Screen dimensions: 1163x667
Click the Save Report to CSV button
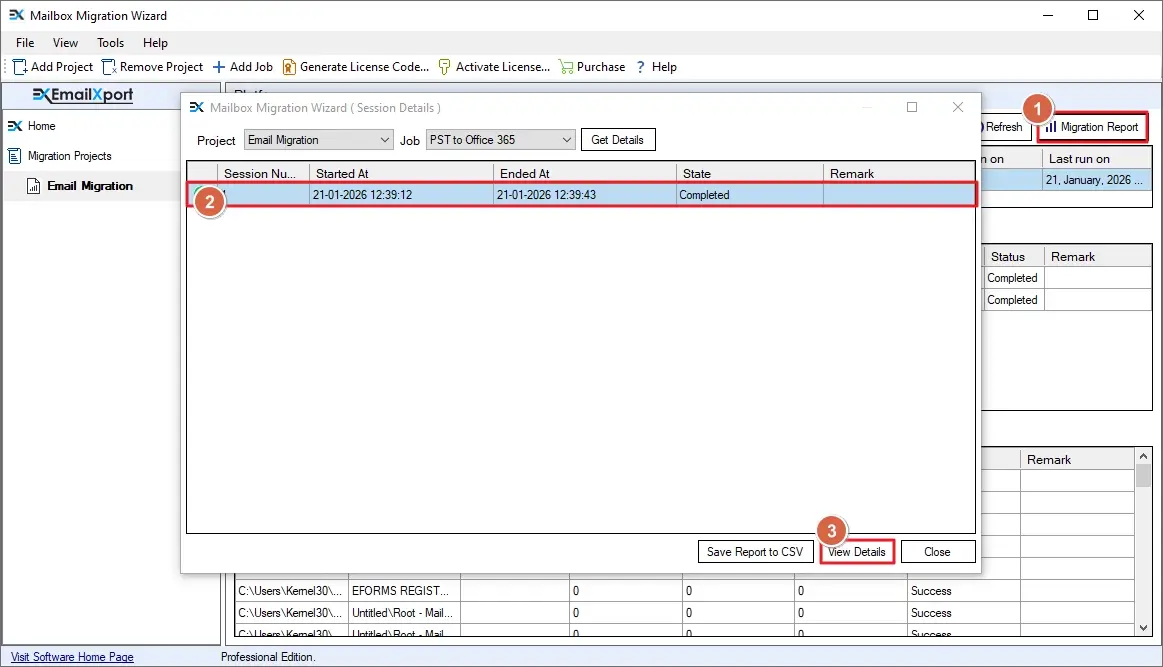[755, 551]
